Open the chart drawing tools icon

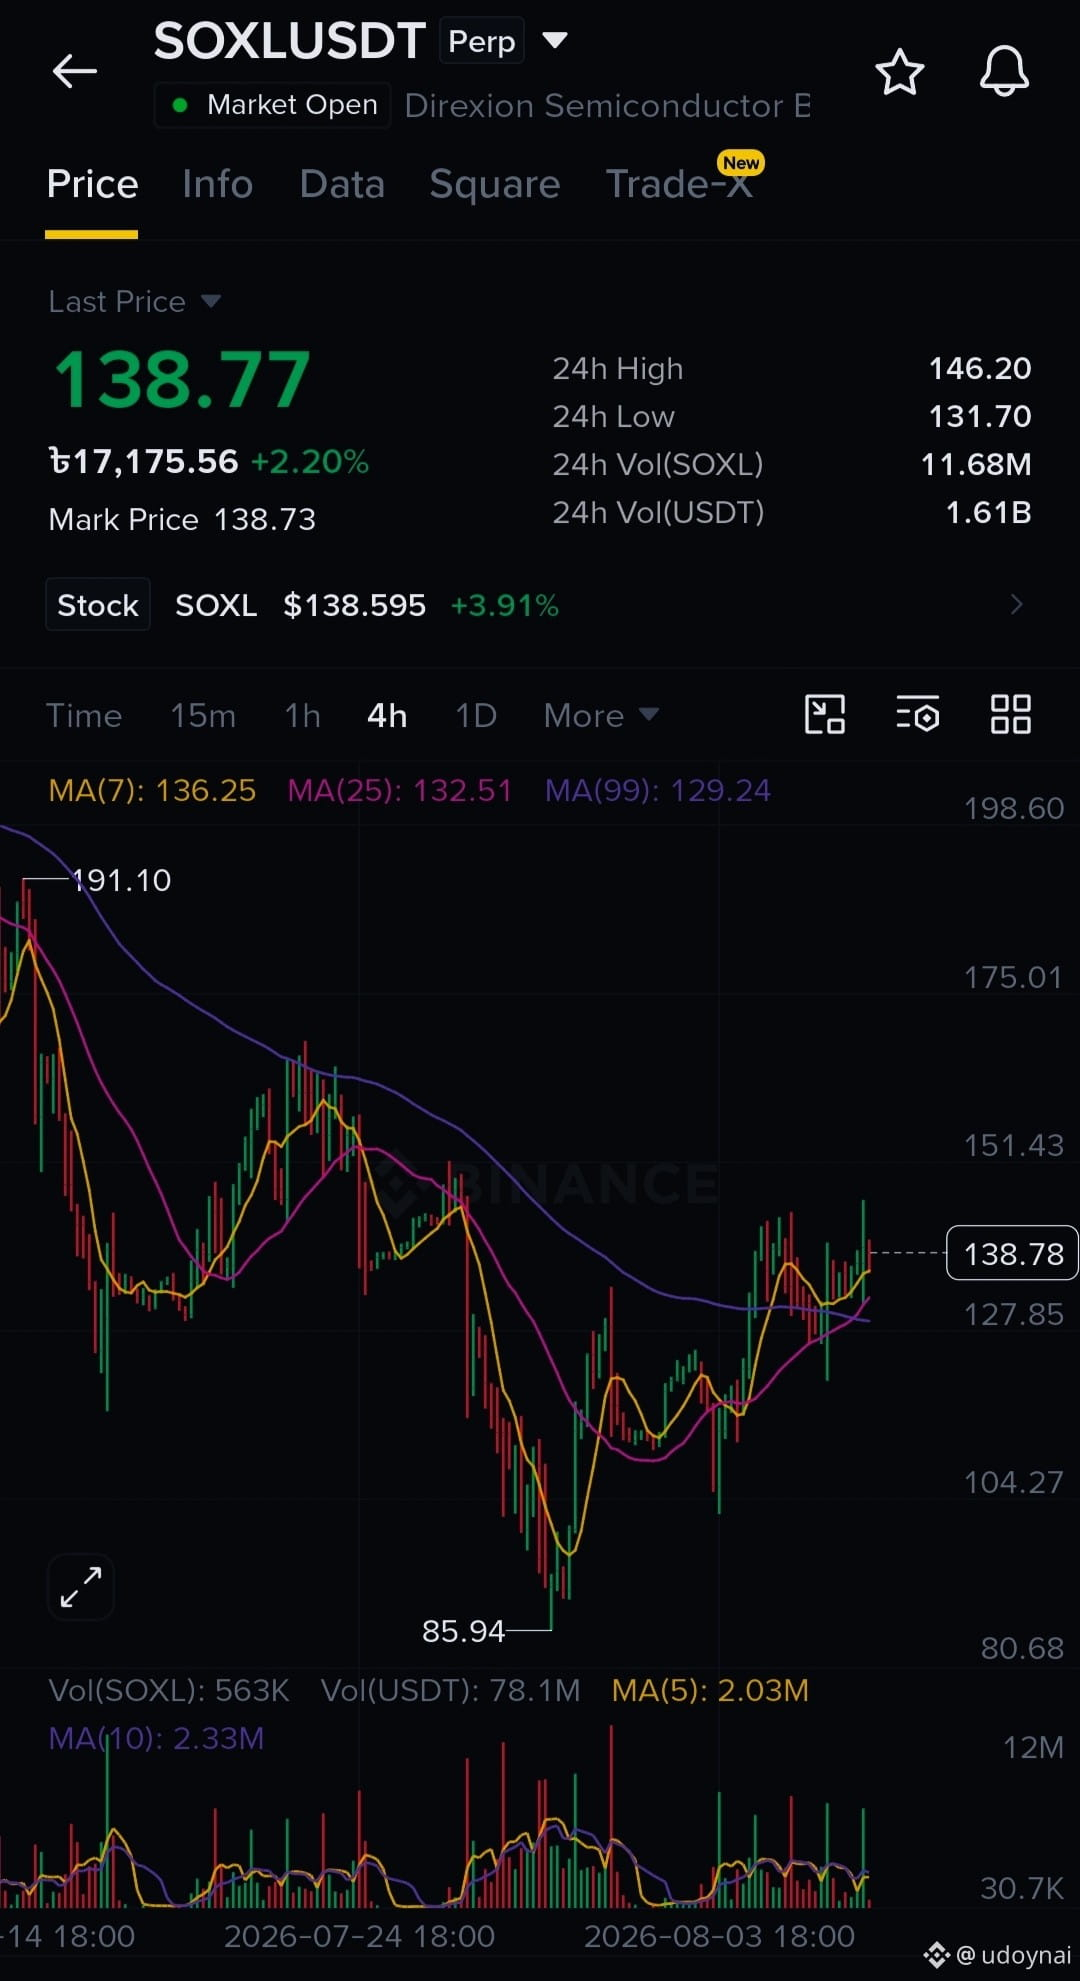click(x=825, y=715)
